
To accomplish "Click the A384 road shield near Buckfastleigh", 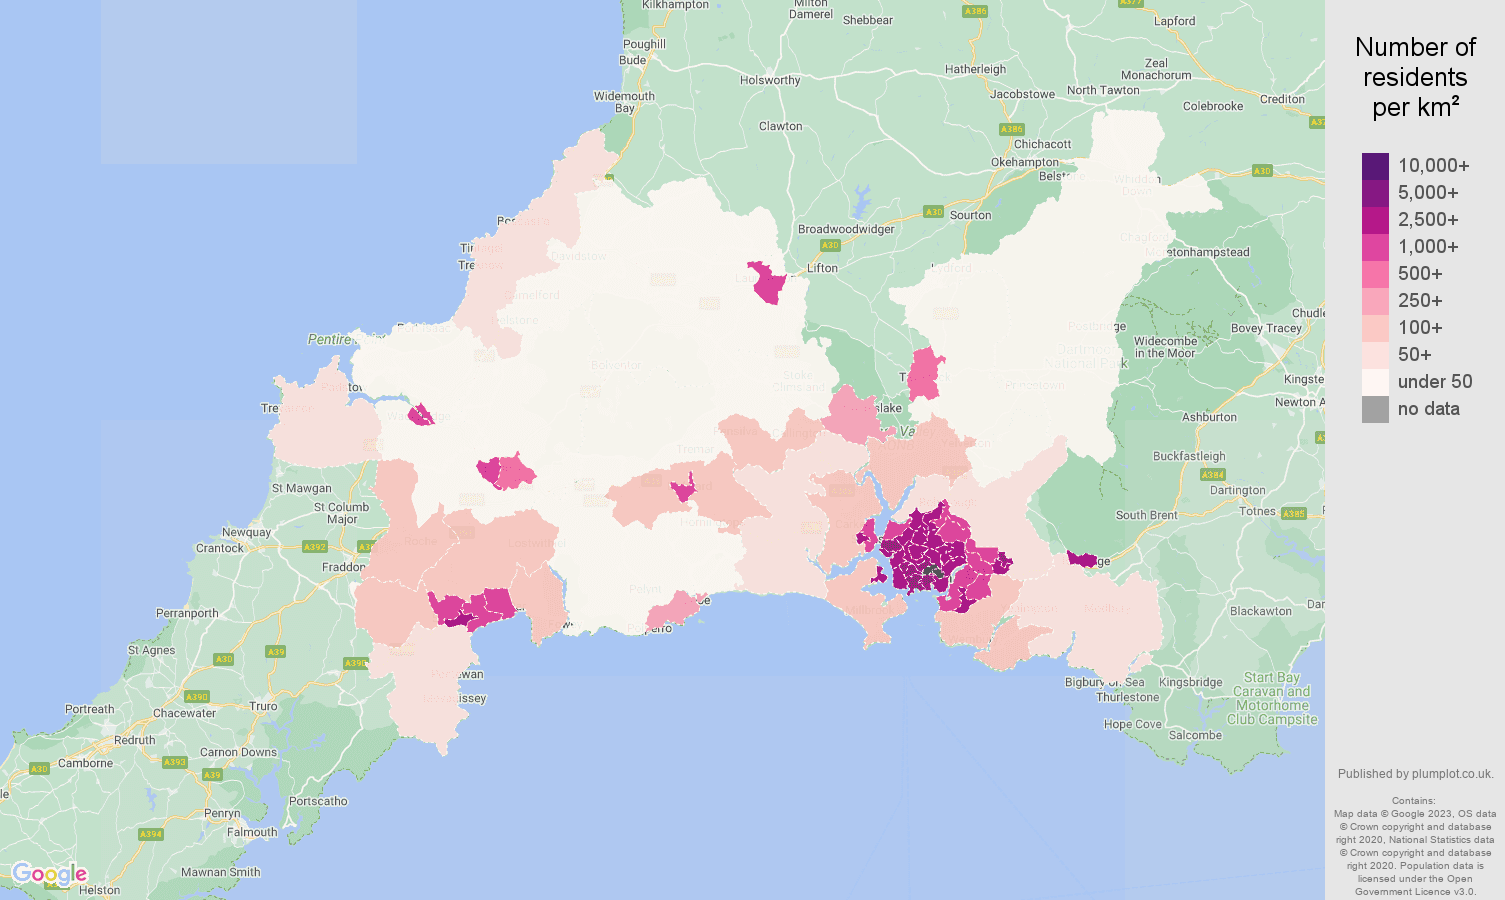I will click(1212, 475).
